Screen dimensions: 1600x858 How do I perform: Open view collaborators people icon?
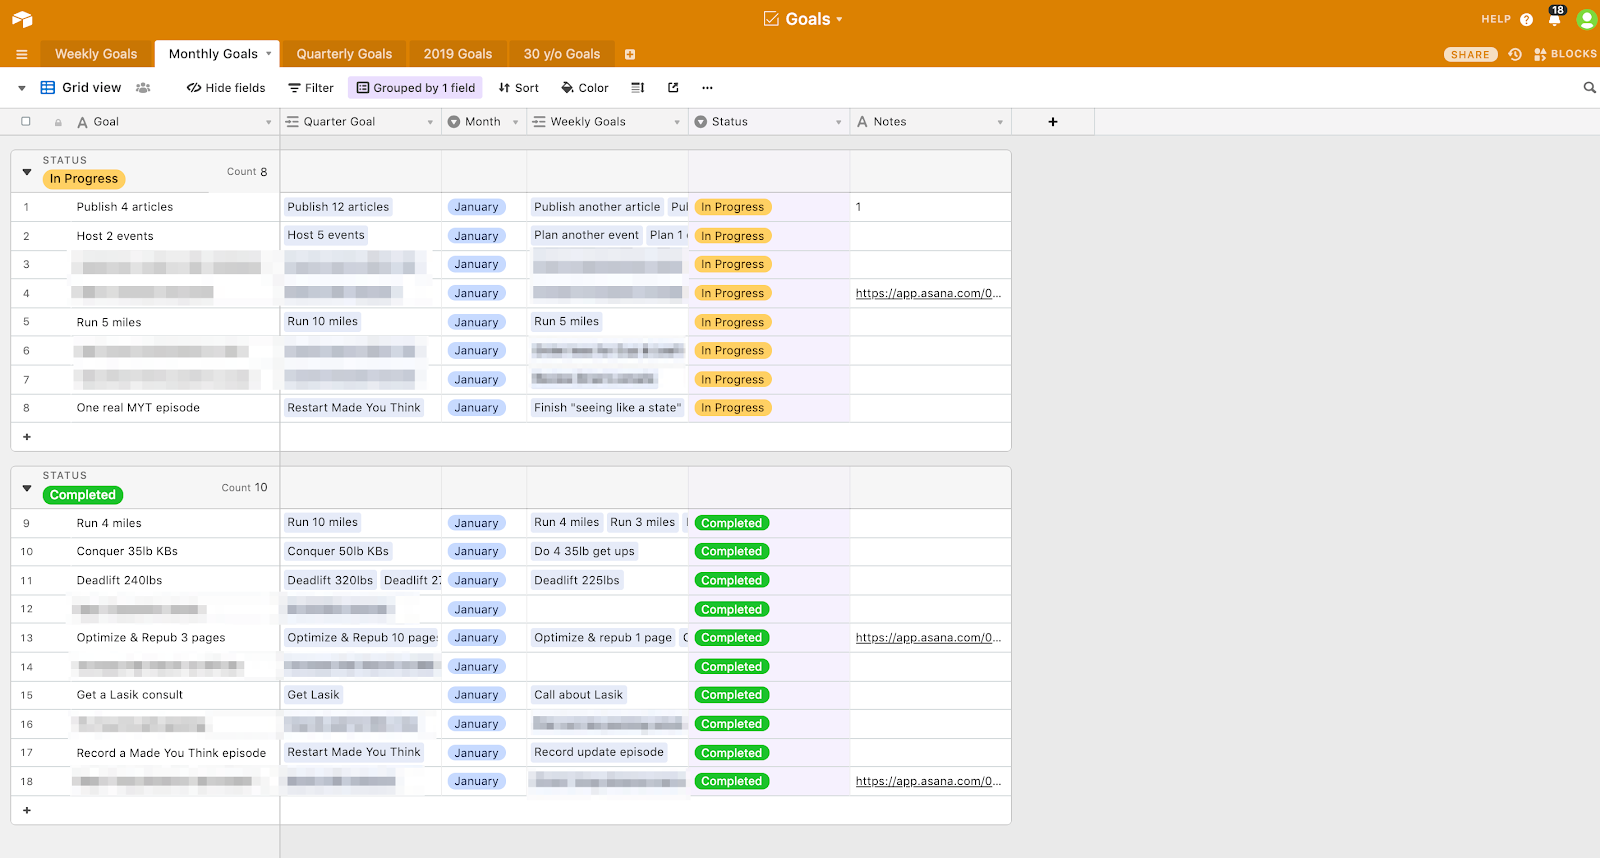tap(143, 88)
